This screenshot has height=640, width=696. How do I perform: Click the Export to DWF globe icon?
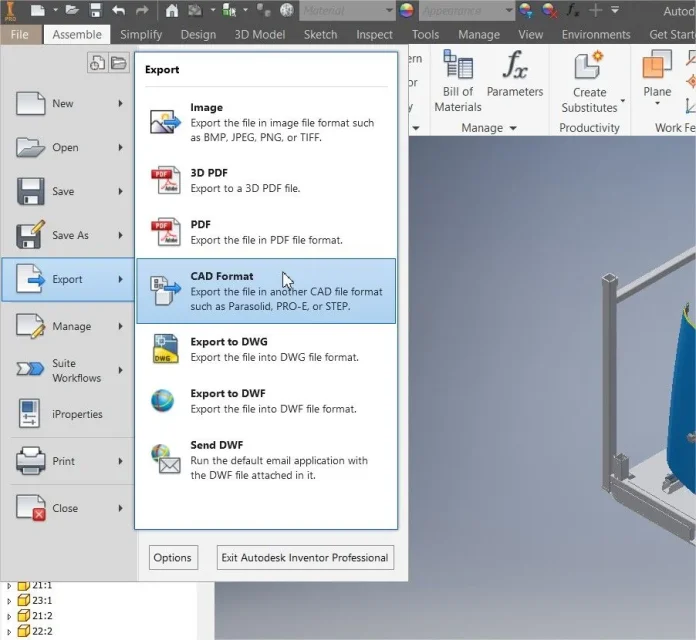[x=162, y=400]
